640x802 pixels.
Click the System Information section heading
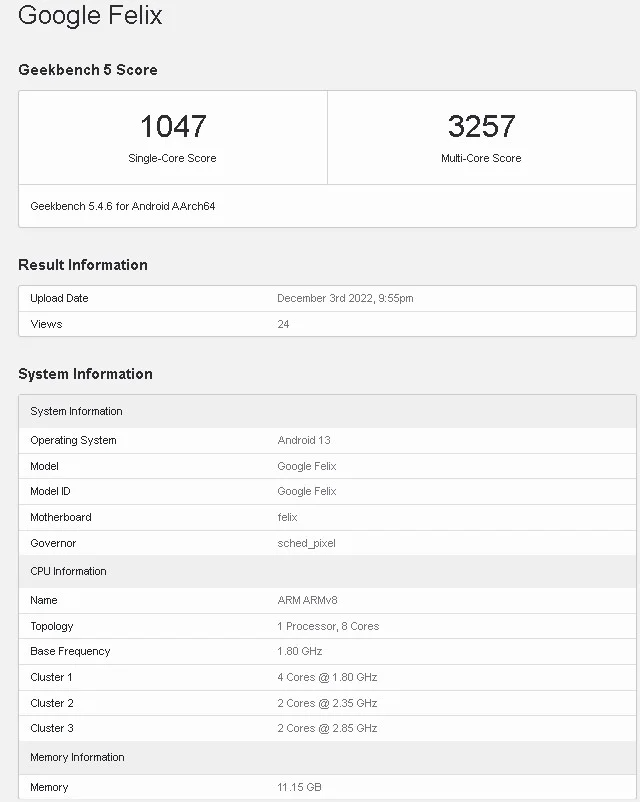[85, 374]
